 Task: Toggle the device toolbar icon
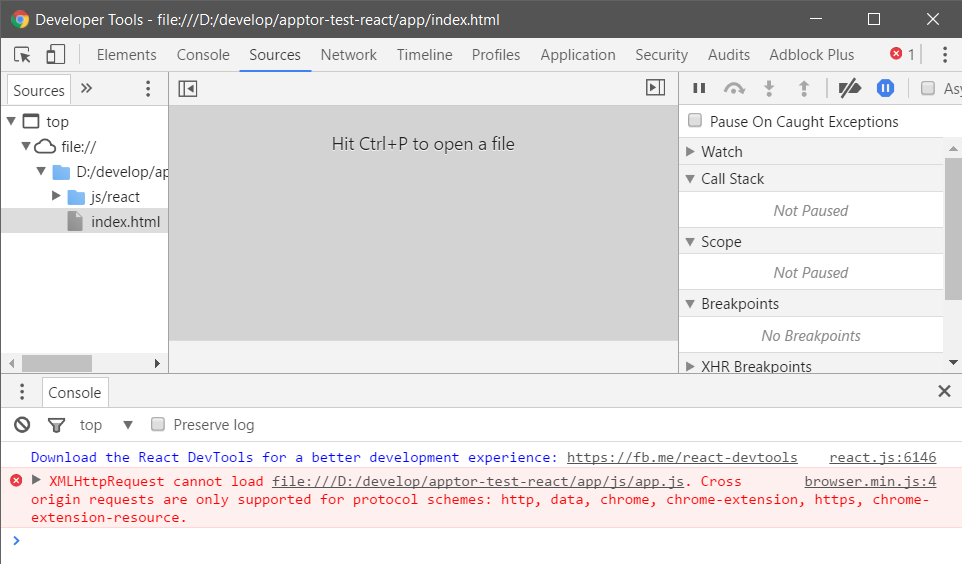(x=55, y=54)
